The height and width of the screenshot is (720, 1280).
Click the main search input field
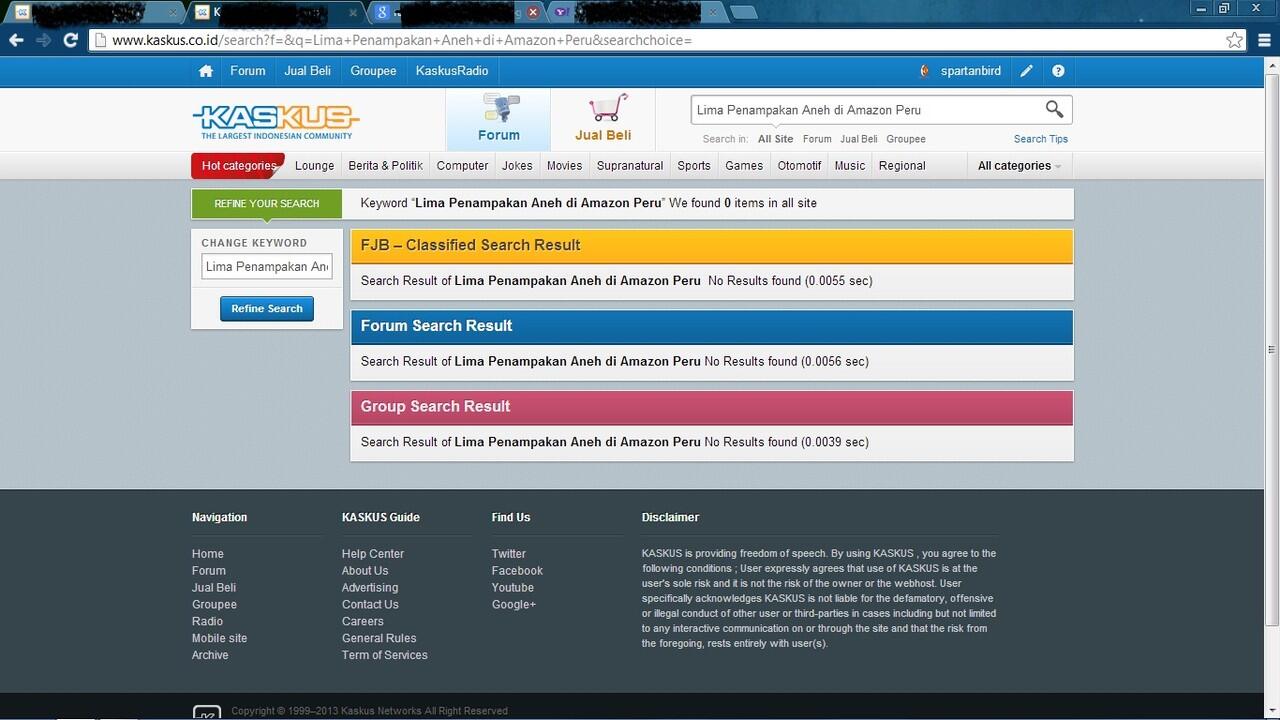click(866, 110)
